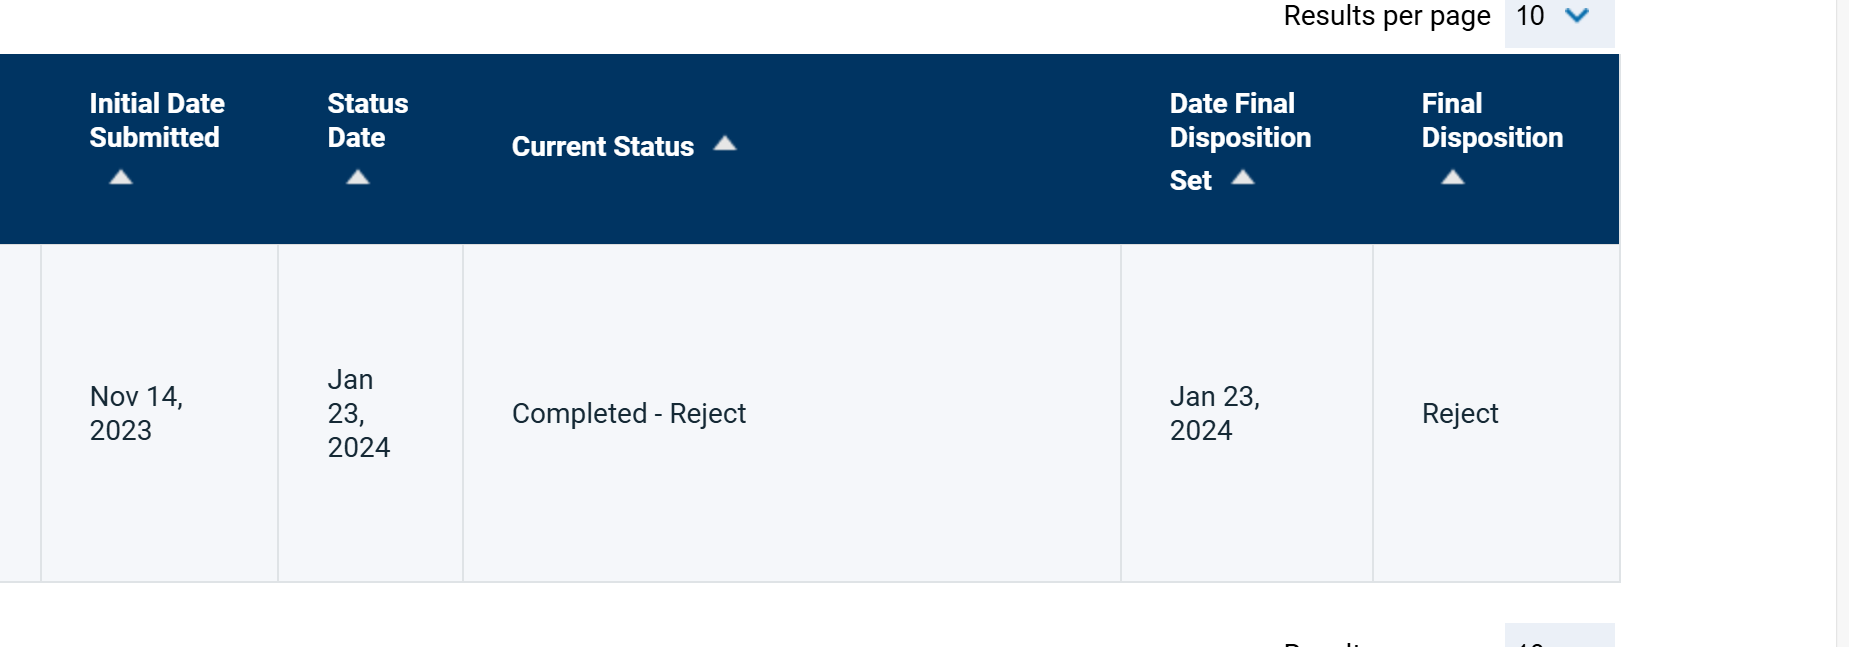
Task: Expand the top Results per page chevron
Action: click(x=1577, y=15)
